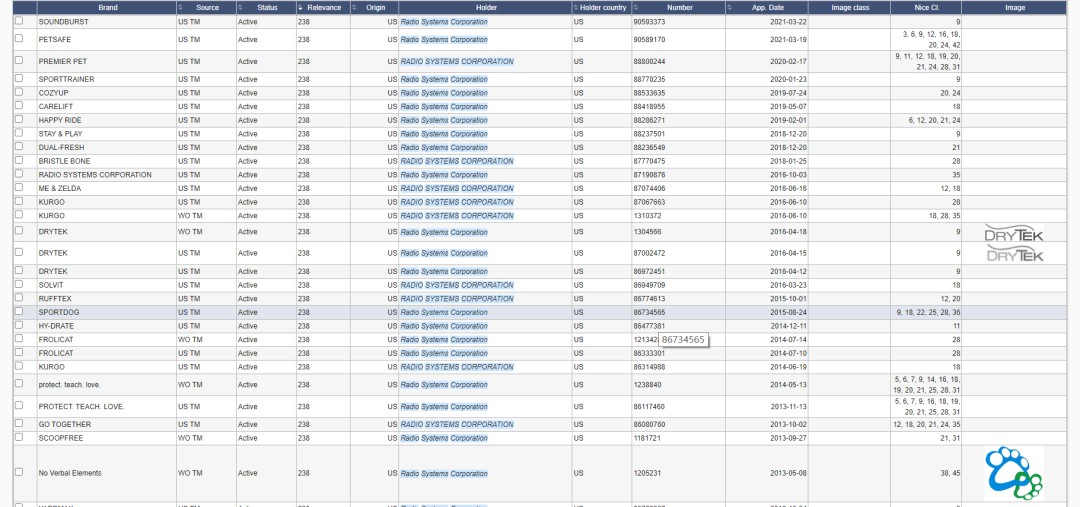Select the RUFFTEX row checkbox
The height and width of the screenshot is (507, 1080).
(19, 298)
